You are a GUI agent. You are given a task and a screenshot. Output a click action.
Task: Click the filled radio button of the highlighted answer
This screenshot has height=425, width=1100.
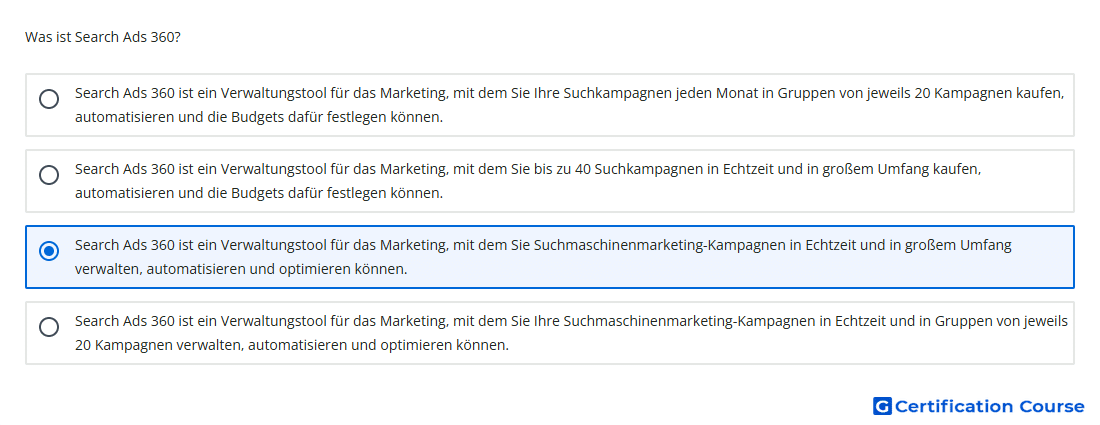tap(49, 250)
